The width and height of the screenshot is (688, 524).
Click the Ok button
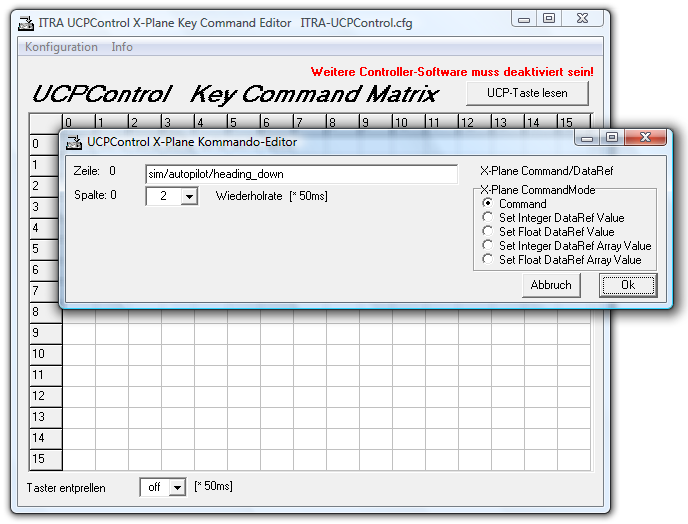point(627,286)
